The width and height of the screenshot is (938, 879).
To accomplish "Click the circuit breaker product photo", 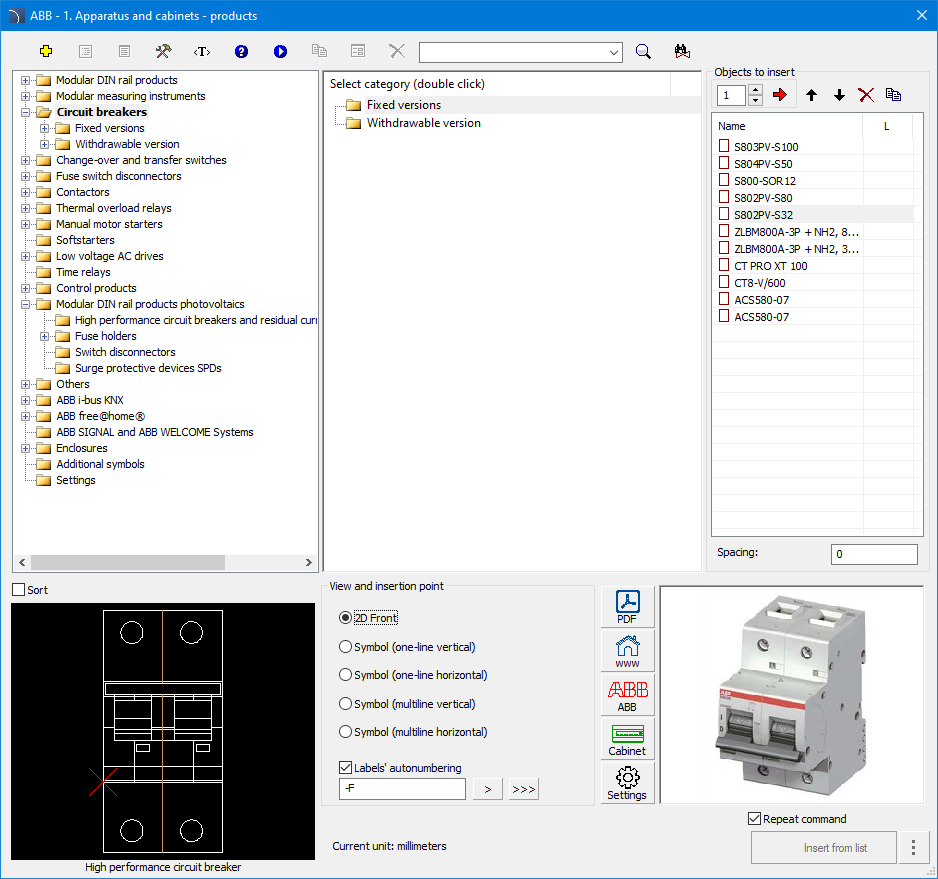I will click(x=791, y=695).
